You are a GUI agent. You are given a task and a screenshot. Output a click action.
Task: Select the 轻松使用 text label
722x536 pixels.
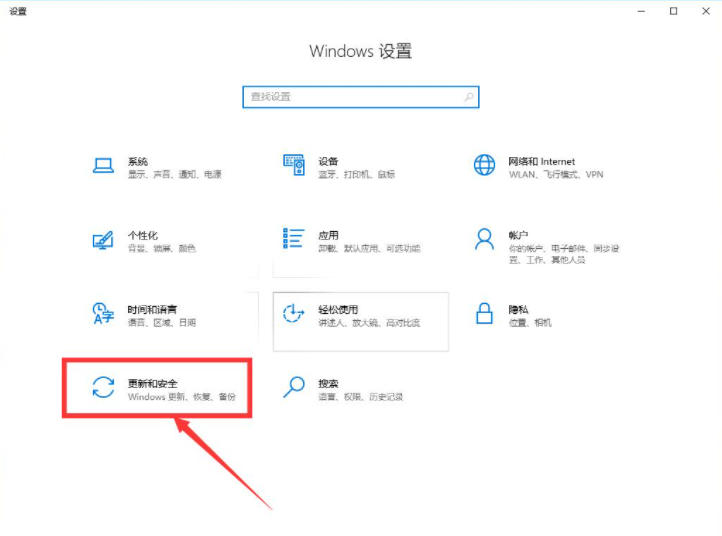[338, 310]
